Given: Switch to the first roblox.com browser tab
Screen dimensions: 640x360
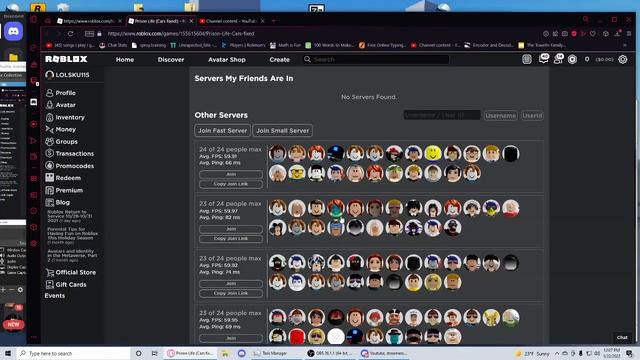Looking at the screenshot, I should point(89,21).
